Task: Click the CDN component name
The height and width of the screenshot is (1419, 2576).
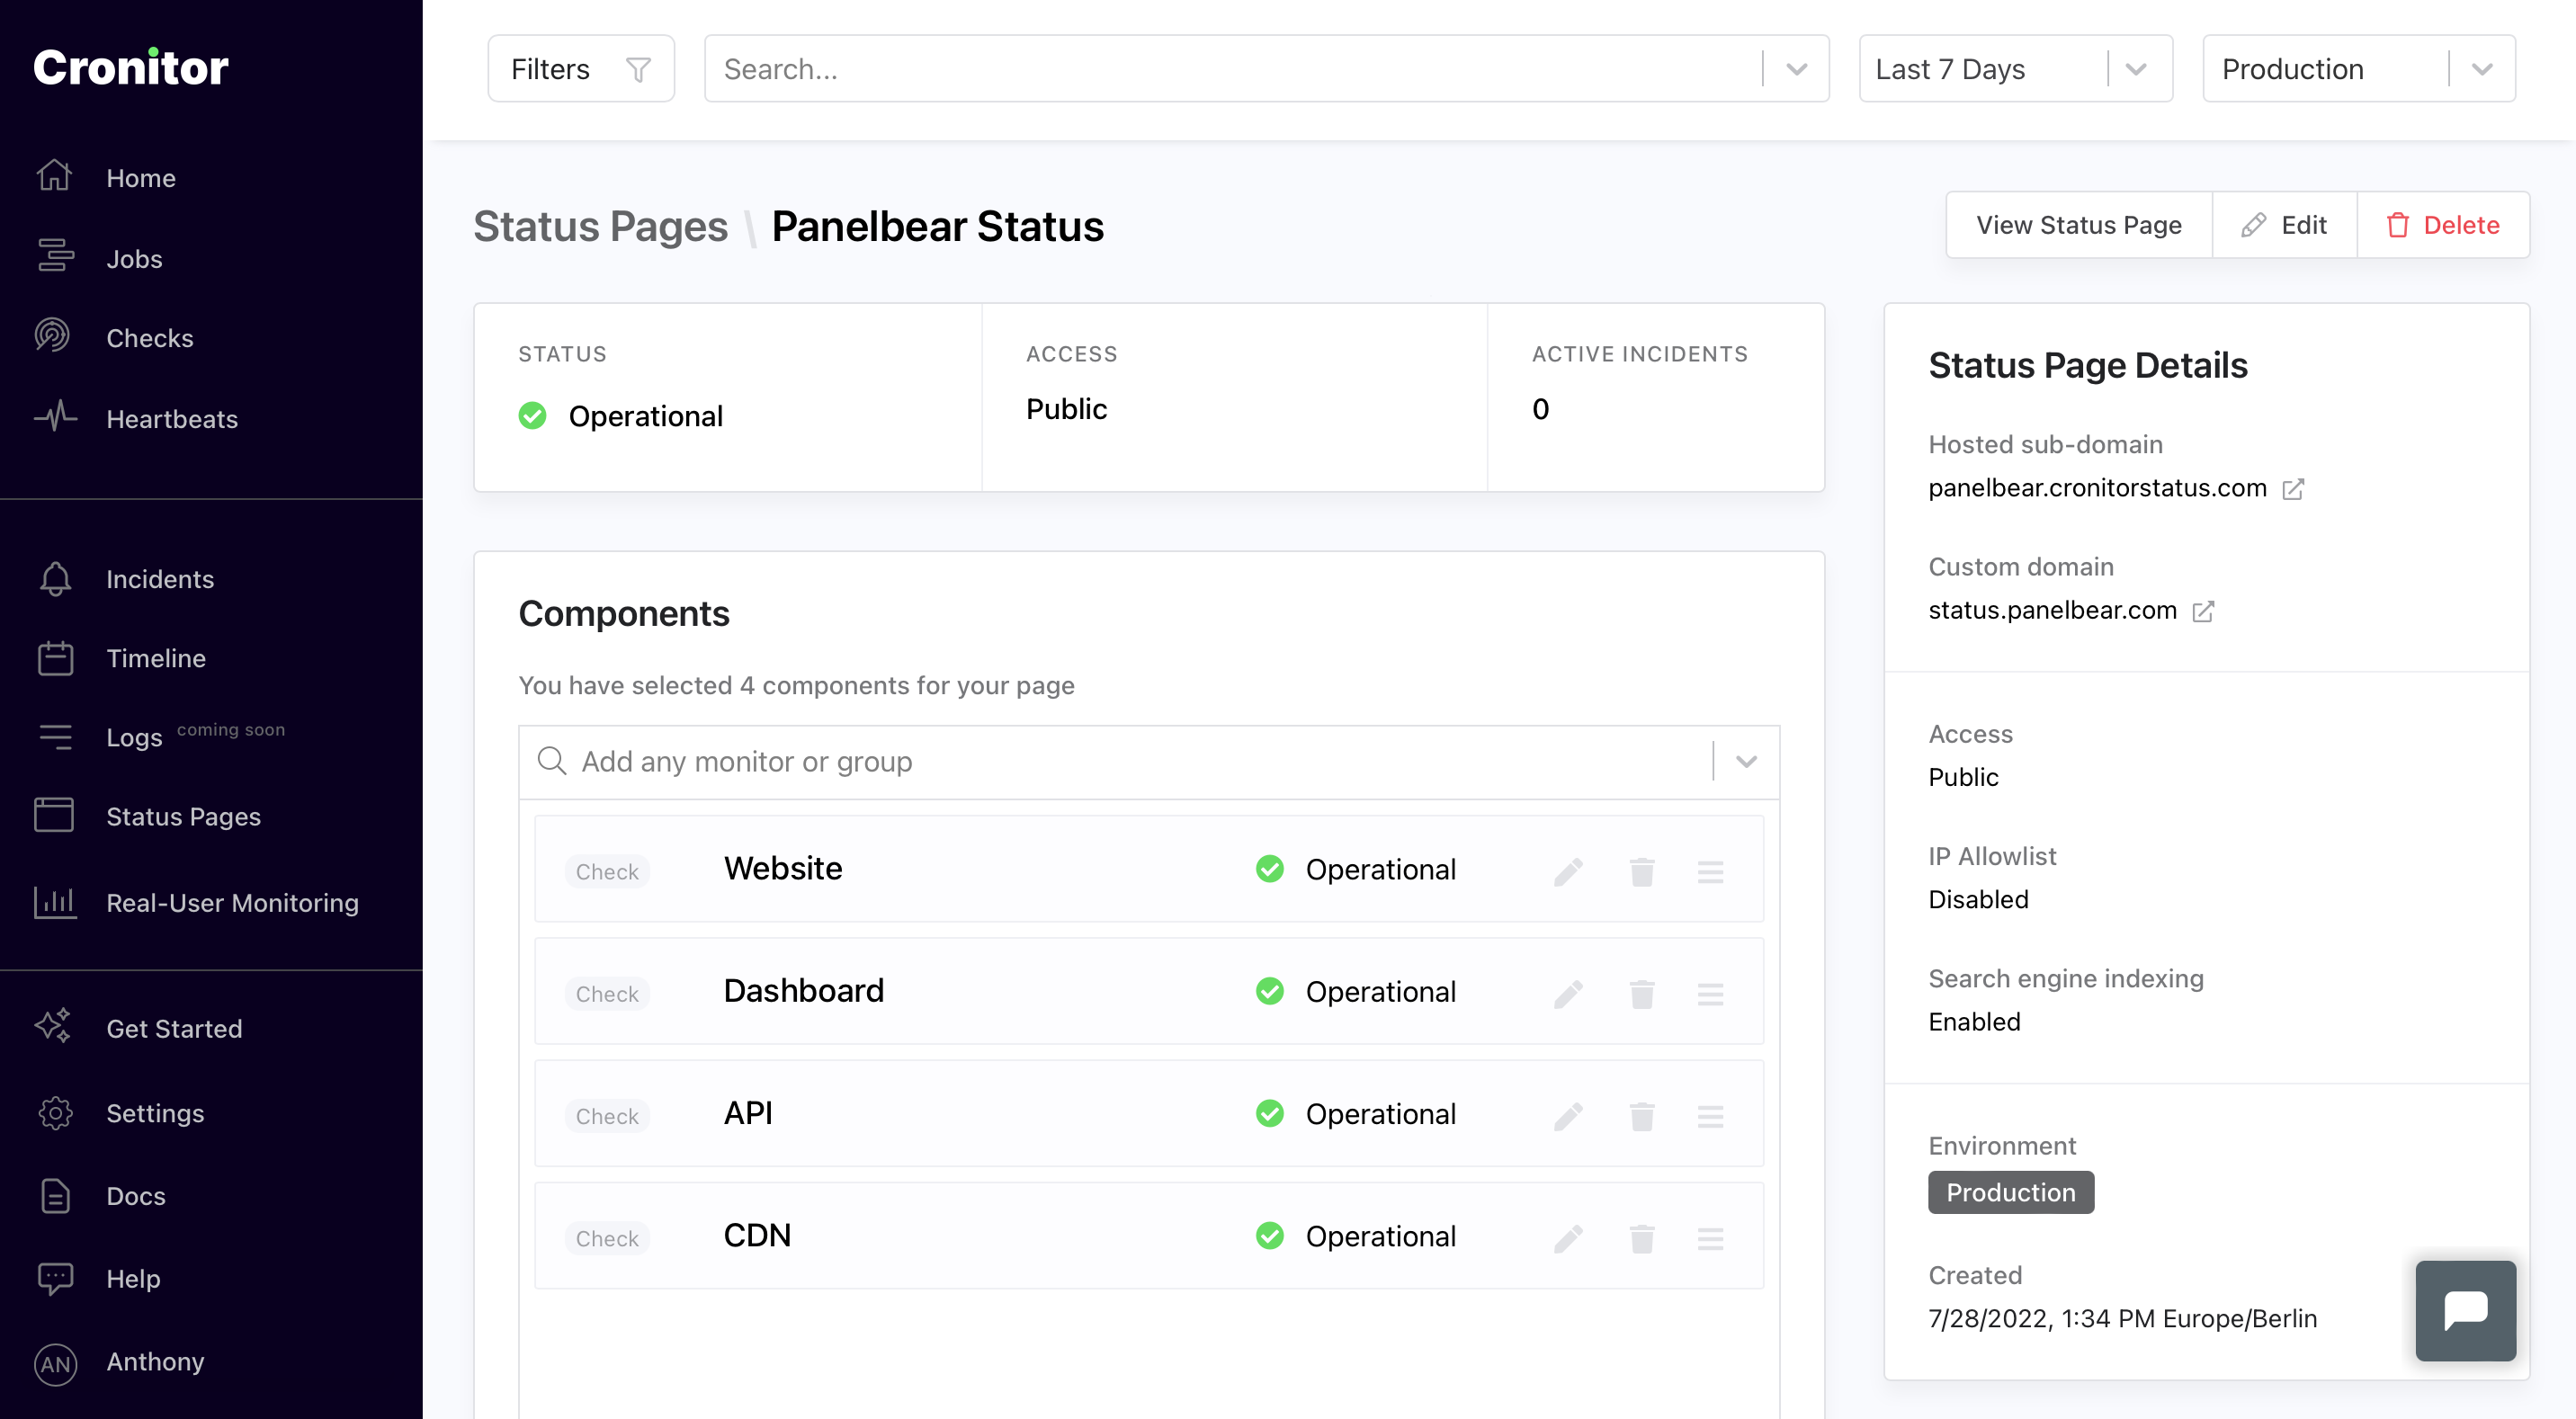Action: coord(757,1235)
